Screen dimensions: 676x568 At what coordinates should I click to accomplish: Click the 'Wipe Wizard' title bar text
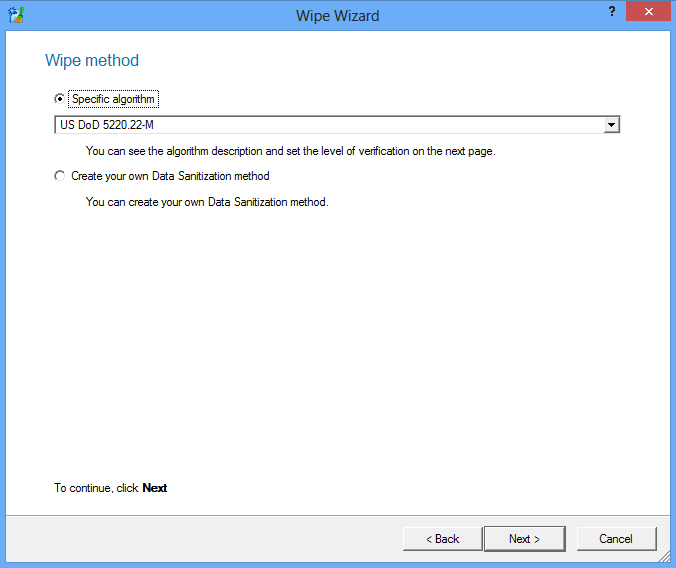pyautogui.click(x=337, y=15)
